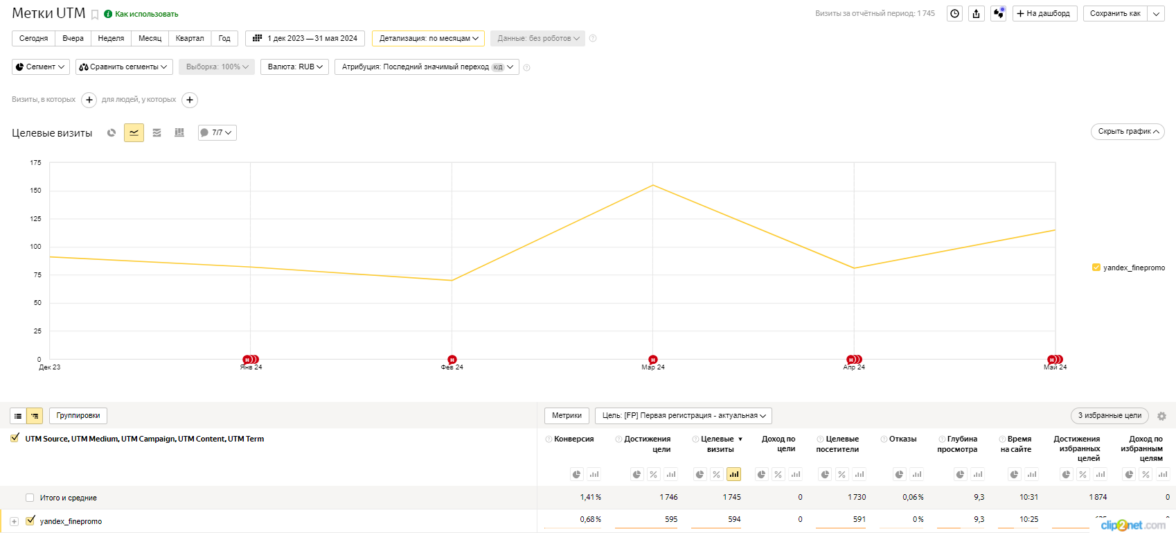Toggle the yandex_finepromo row checkbox

click(x=30, y=521)
